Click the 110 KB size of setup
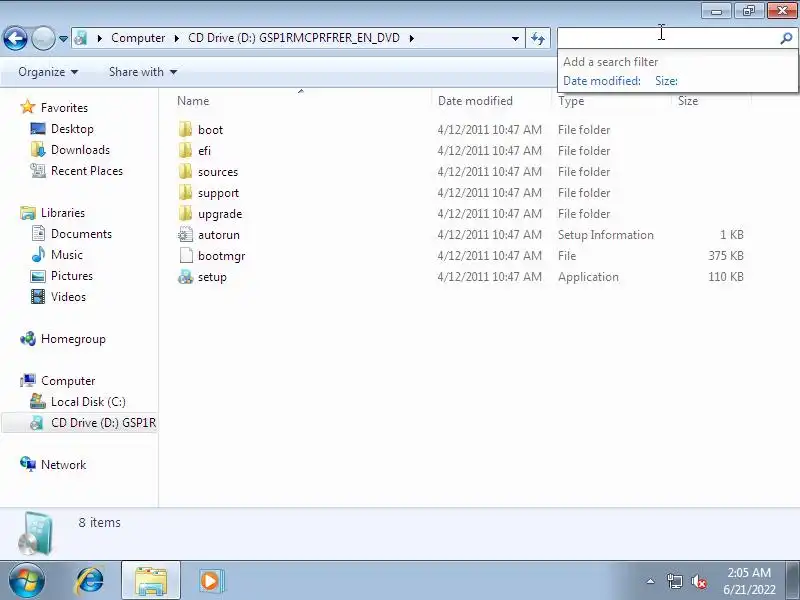The image size is (800, 600). pos(726,277)
